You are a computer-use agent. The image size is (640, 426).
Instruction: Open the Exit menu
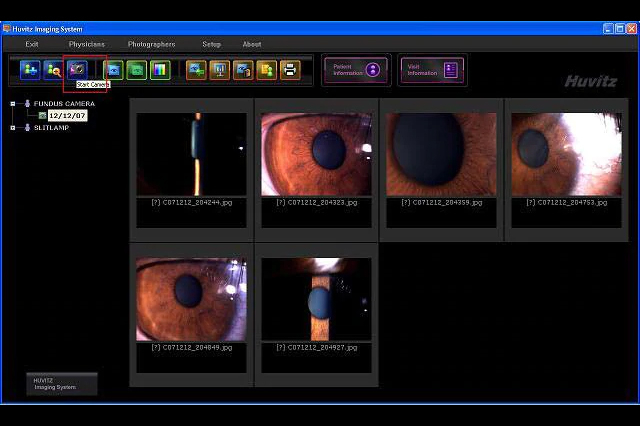coord(32,44)
